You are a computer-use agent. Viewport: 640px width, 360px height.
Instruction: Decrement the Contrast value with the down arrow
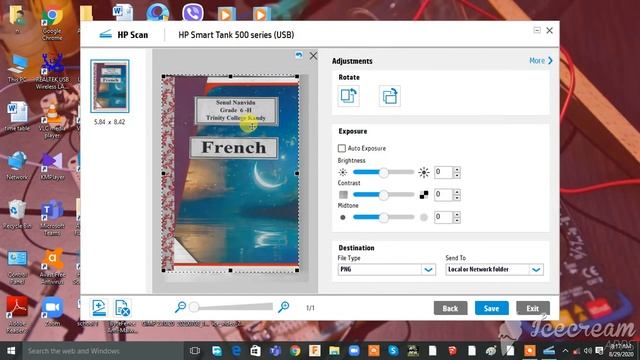(x=457, y=198)
